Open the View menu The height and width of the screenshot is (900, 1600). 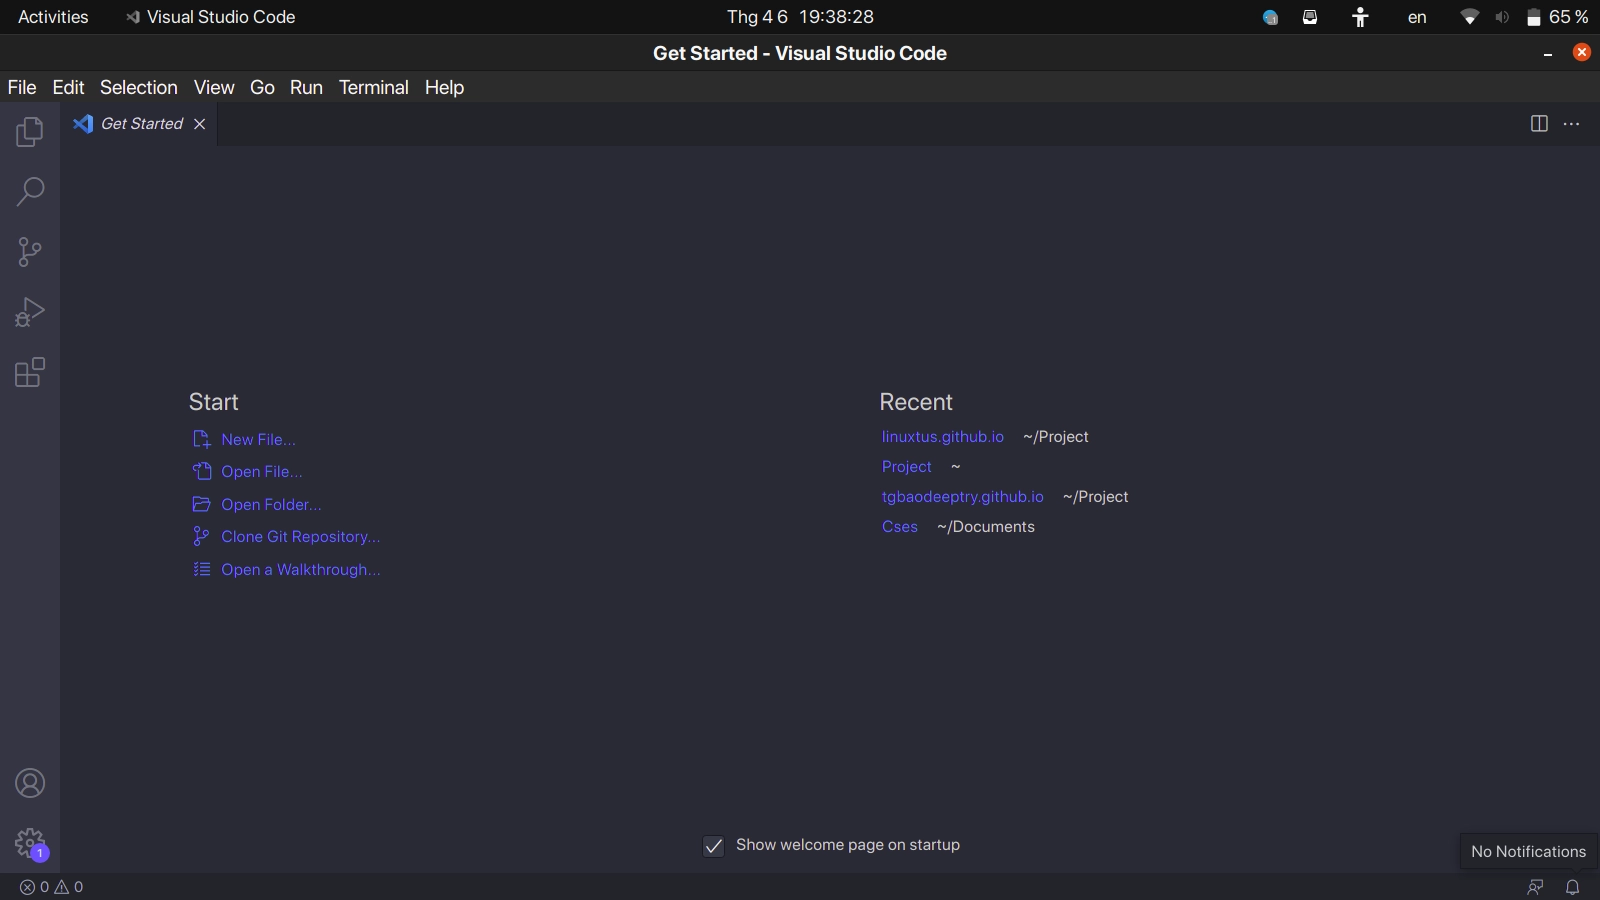[214, 87]
